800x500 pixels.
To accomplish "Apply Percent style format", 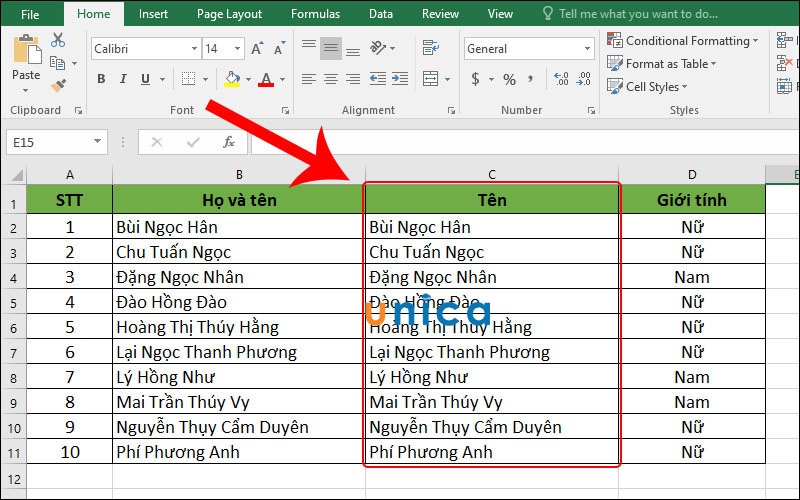I will tap(509, 79).
